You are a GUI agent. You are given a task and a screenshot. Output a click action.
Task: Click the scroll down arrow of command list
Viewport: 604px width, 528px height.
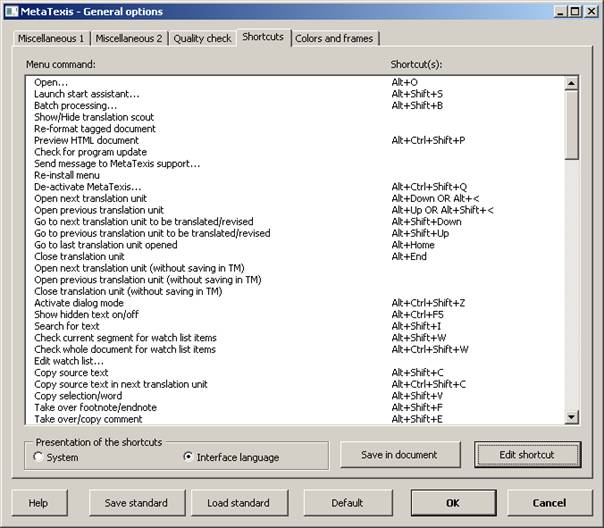(x=571, y=417)
